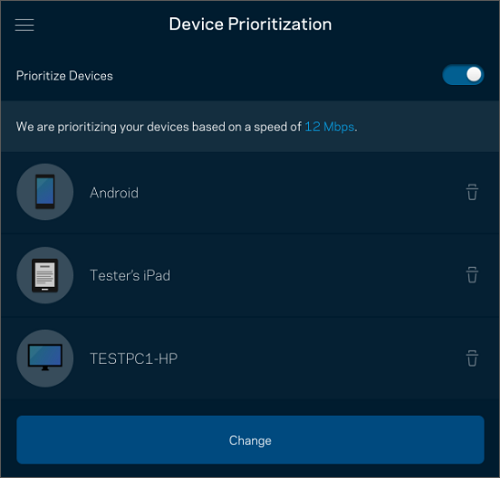
Task: Select the Android device name
Action: [114, 193]
